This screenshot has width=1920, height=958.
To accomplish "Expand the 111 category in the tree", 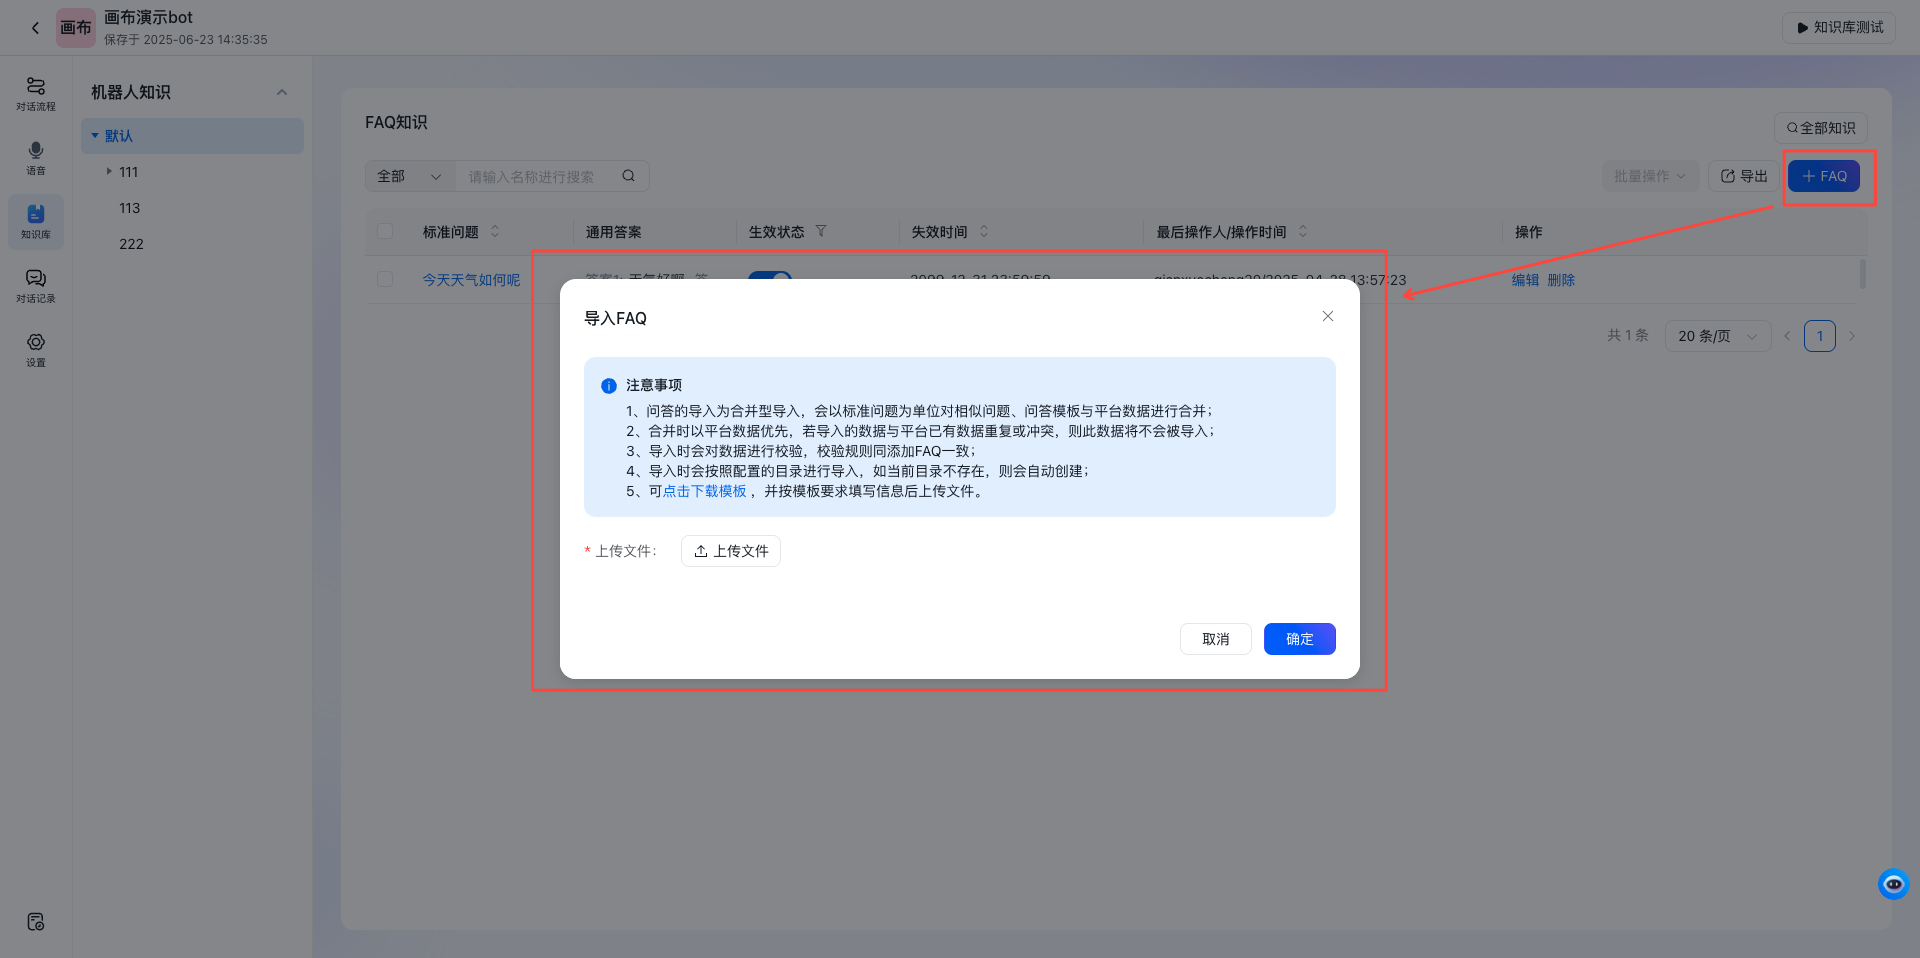I will coord(110,171).
